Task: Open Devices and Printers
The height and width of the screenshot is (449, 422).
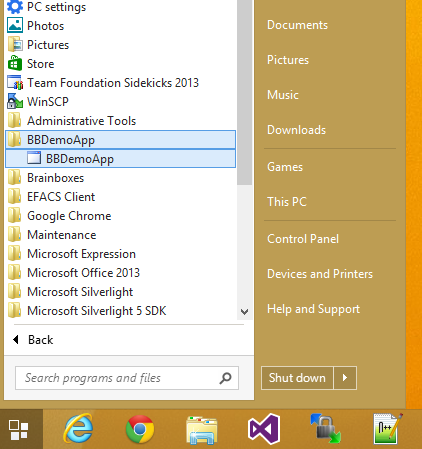Action: pyautogui.click(x=320, y=274)
